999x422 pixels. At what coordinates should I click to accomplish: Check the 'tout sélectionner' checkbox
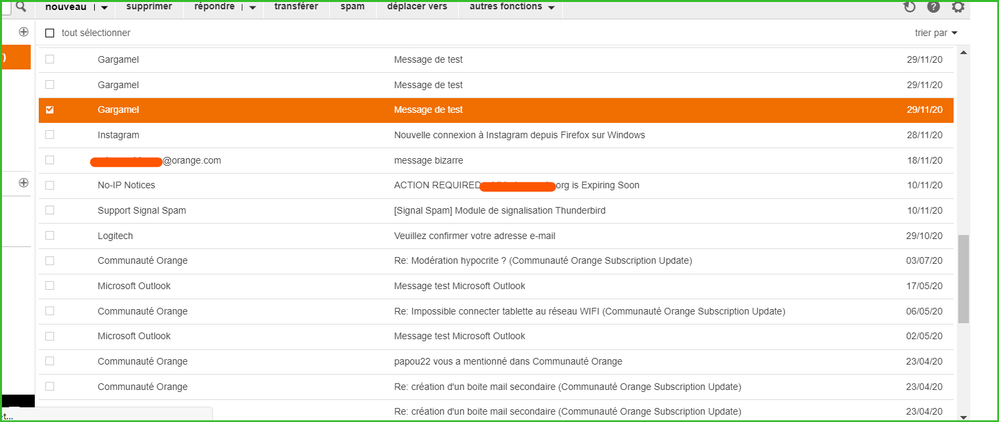coord(50,33)
